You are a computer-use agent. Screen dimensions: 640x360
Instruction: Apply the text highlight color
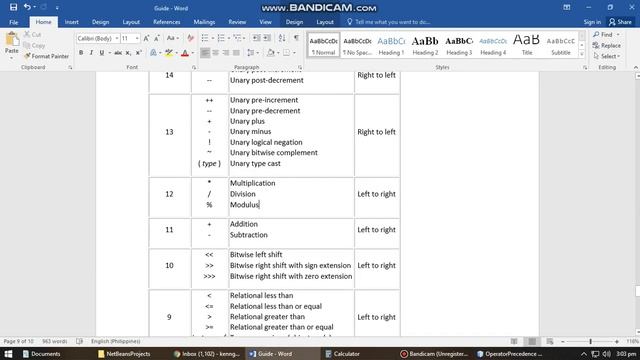coord(169,53)
